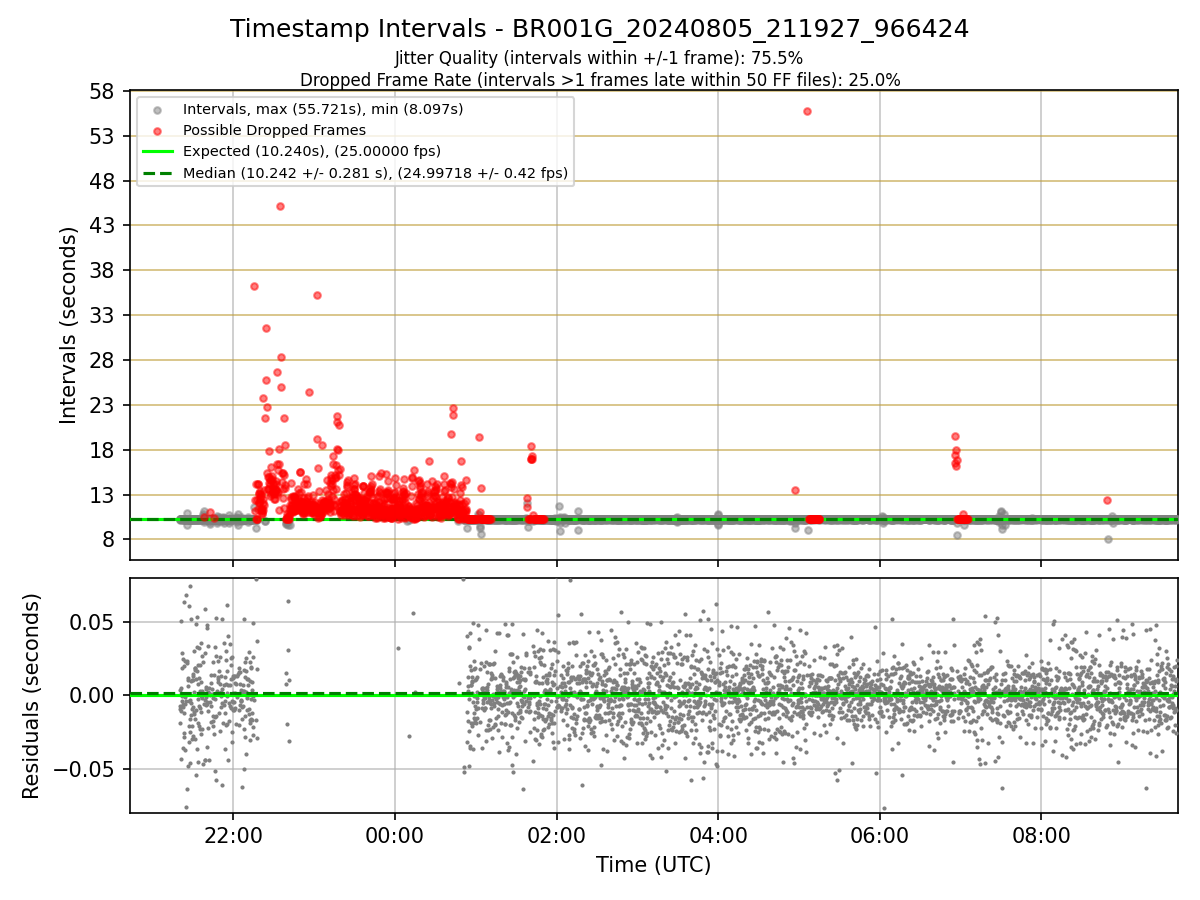The height and width of the screenshot is (900, 1200).
Task: Click the x-axis tick label "22:00"
Action: click(x=233, y=836)
